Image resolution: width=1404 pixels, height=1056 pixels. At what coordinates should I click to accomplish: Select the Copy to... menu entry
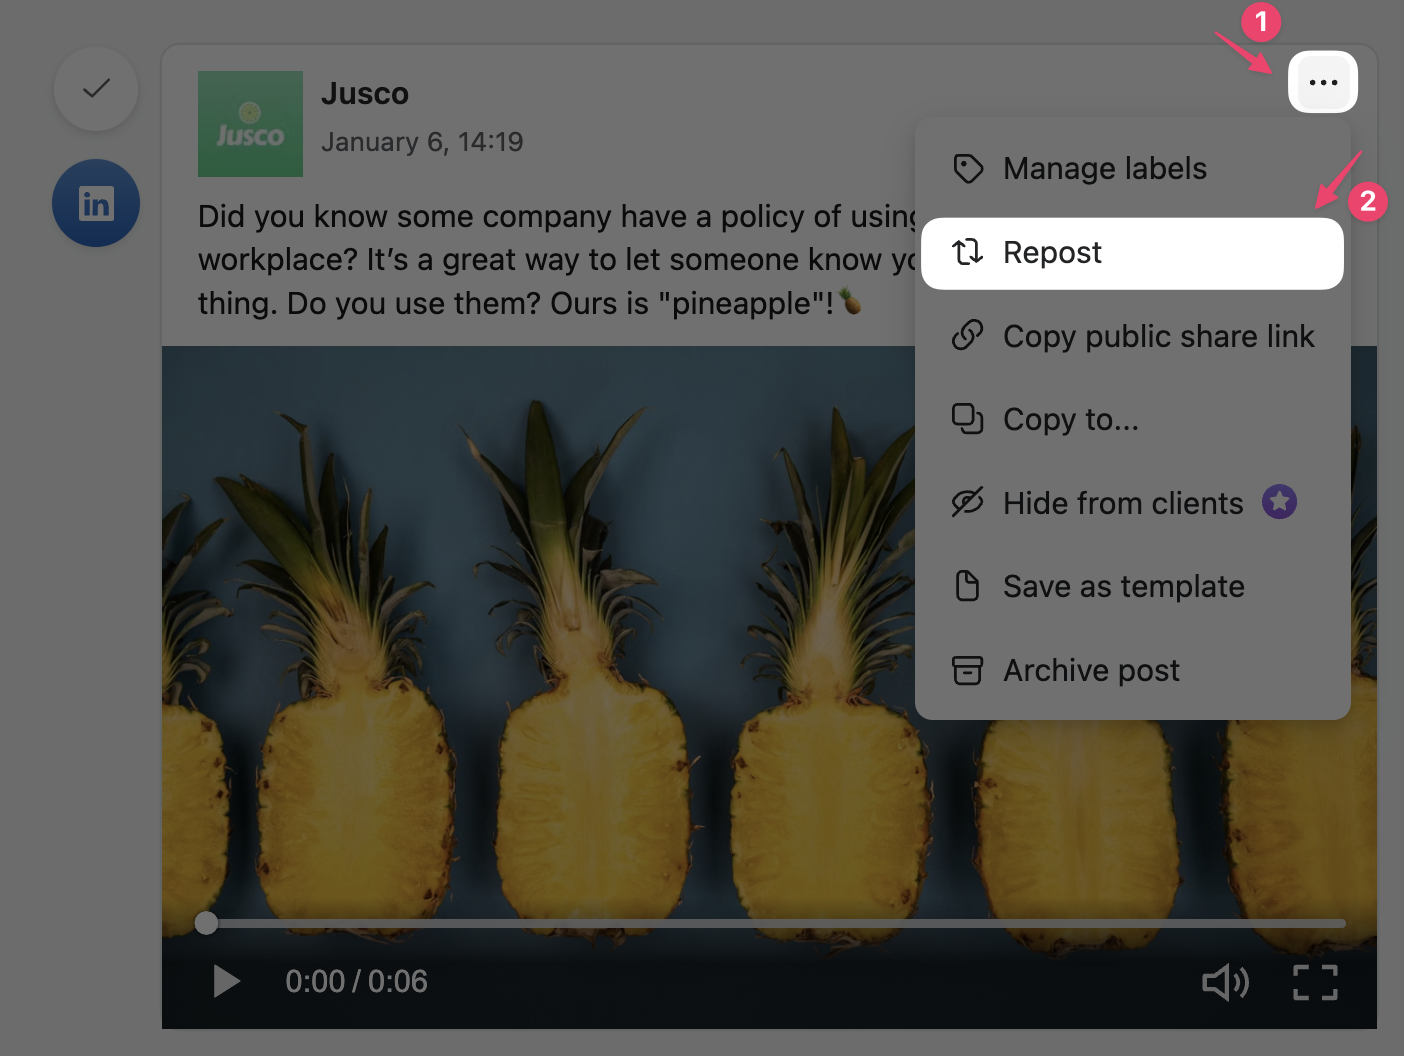click(1070, 420)
